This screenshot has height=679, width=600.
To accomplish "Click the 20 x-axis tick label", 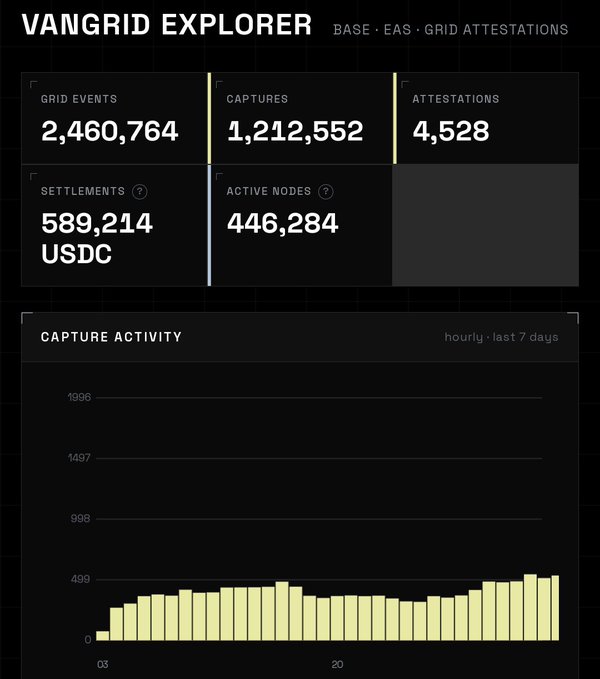I will tap(338, 664).
